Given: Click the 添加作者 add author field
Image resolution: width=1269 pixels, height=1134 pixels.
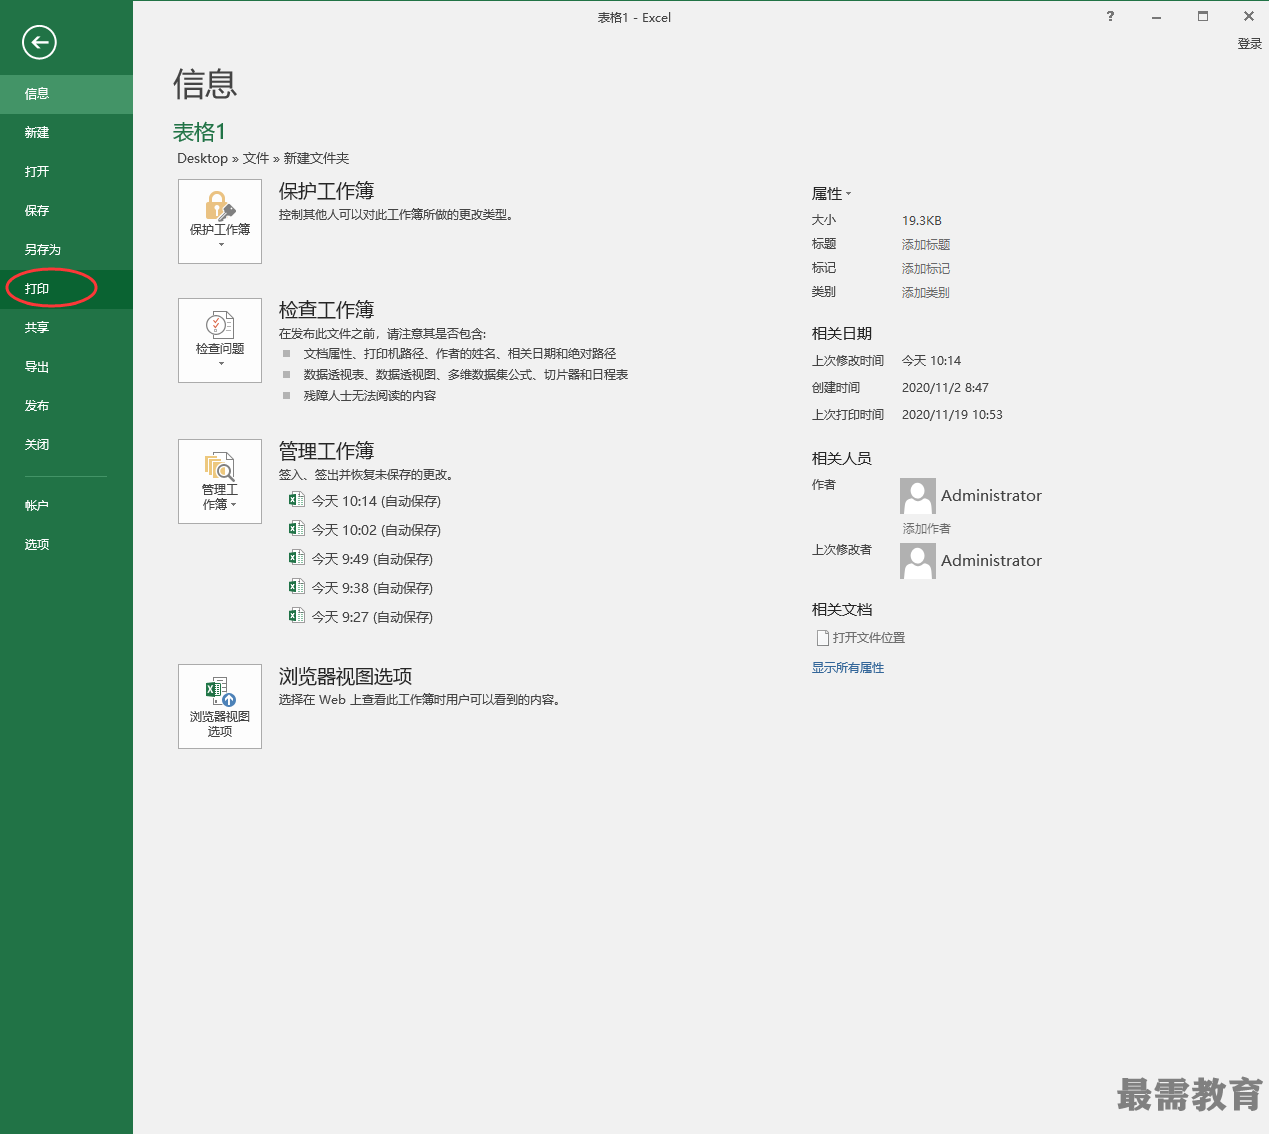Looking at the screenshot, I should [927, 529].
